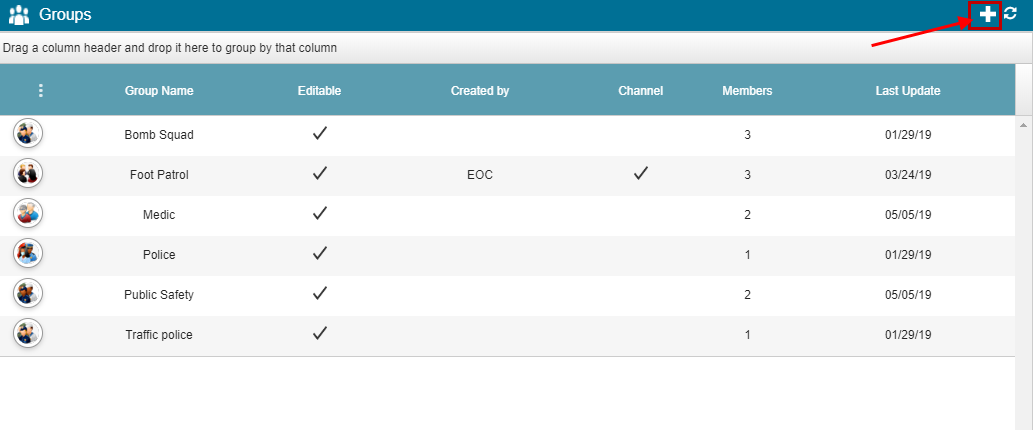Open the Traffic police group name
This screenshot has height=430, width=1033.
(x=159, y=335)
